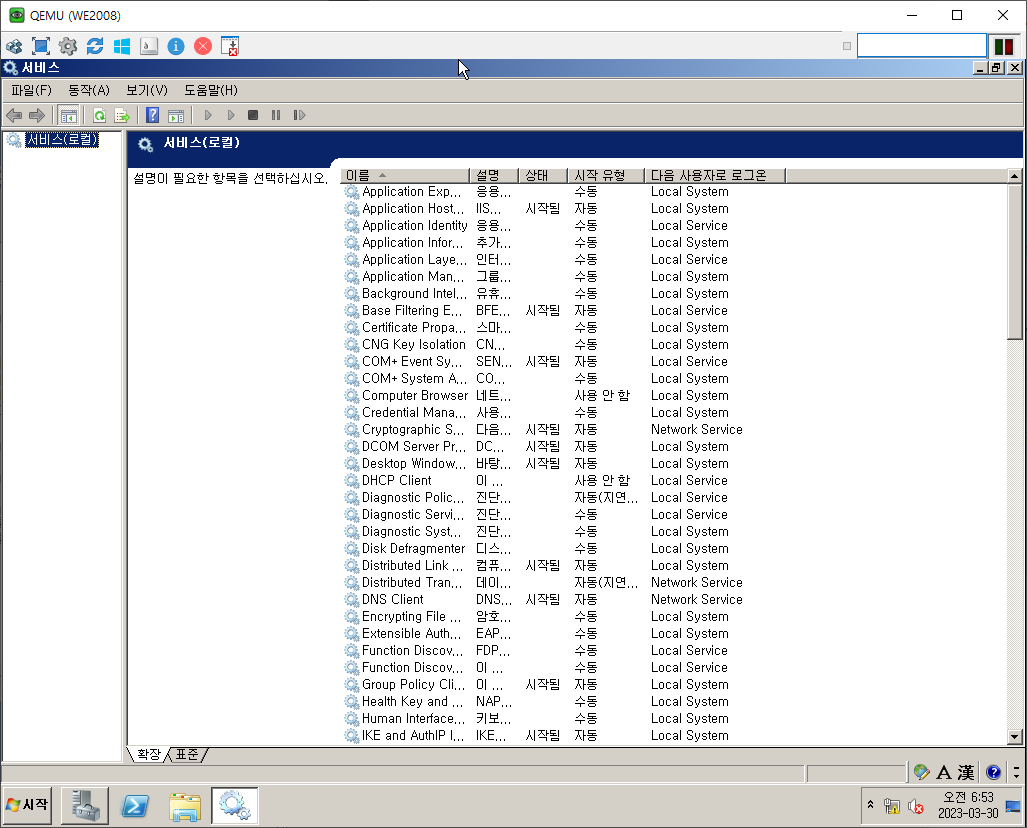Click the volume muted tray icon
Image resolution: width=1027 pixels, height=828 pixels.
point(916,806)
